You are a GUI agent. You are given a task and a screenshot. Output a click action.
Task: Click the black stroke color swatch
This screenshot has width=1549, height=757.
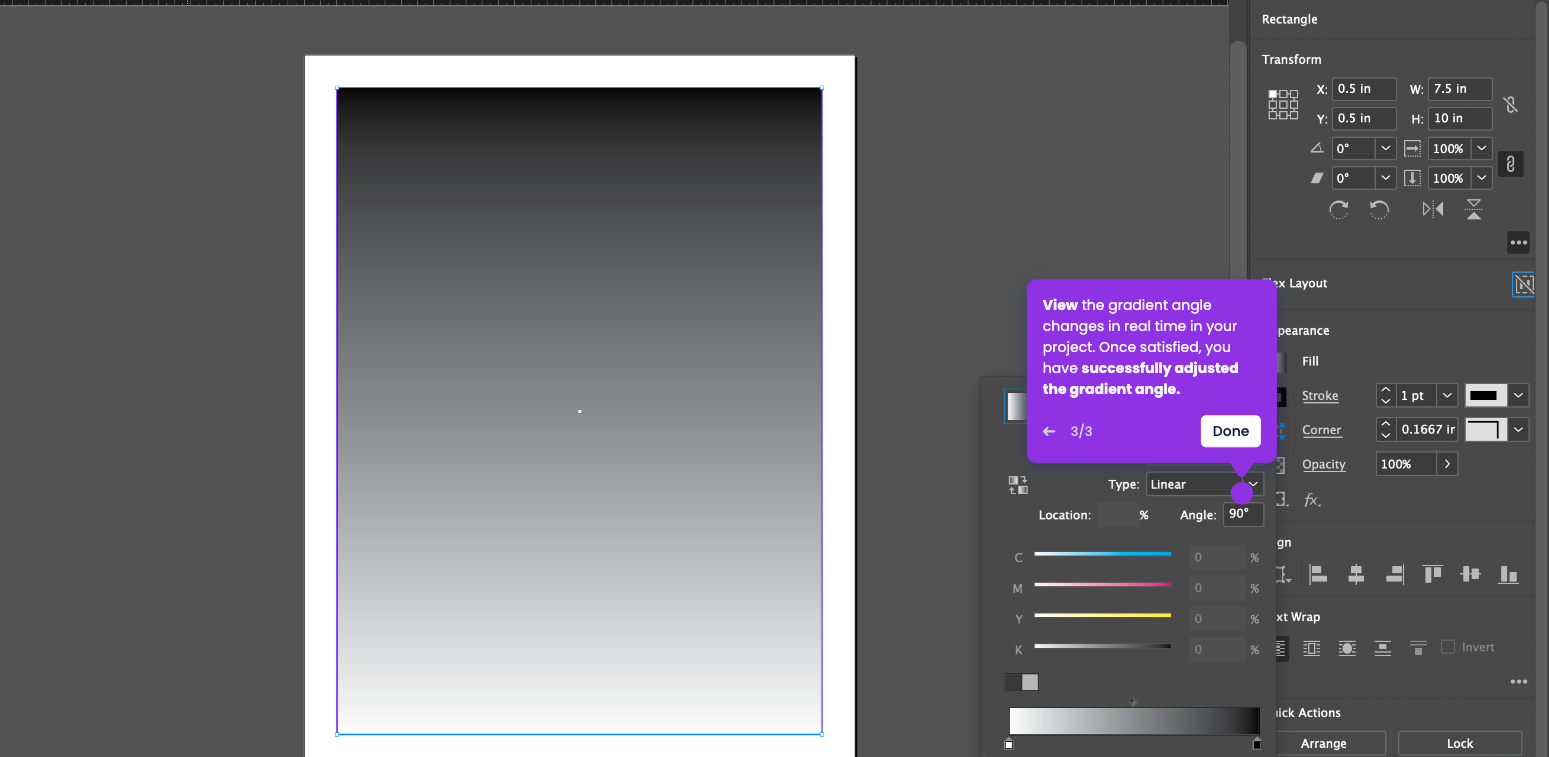coord(1484,396)
